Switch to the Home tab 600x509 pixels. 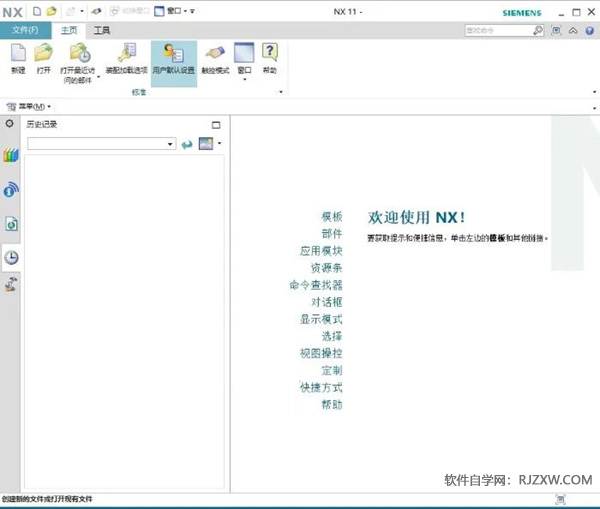click(x=69, y=30)
